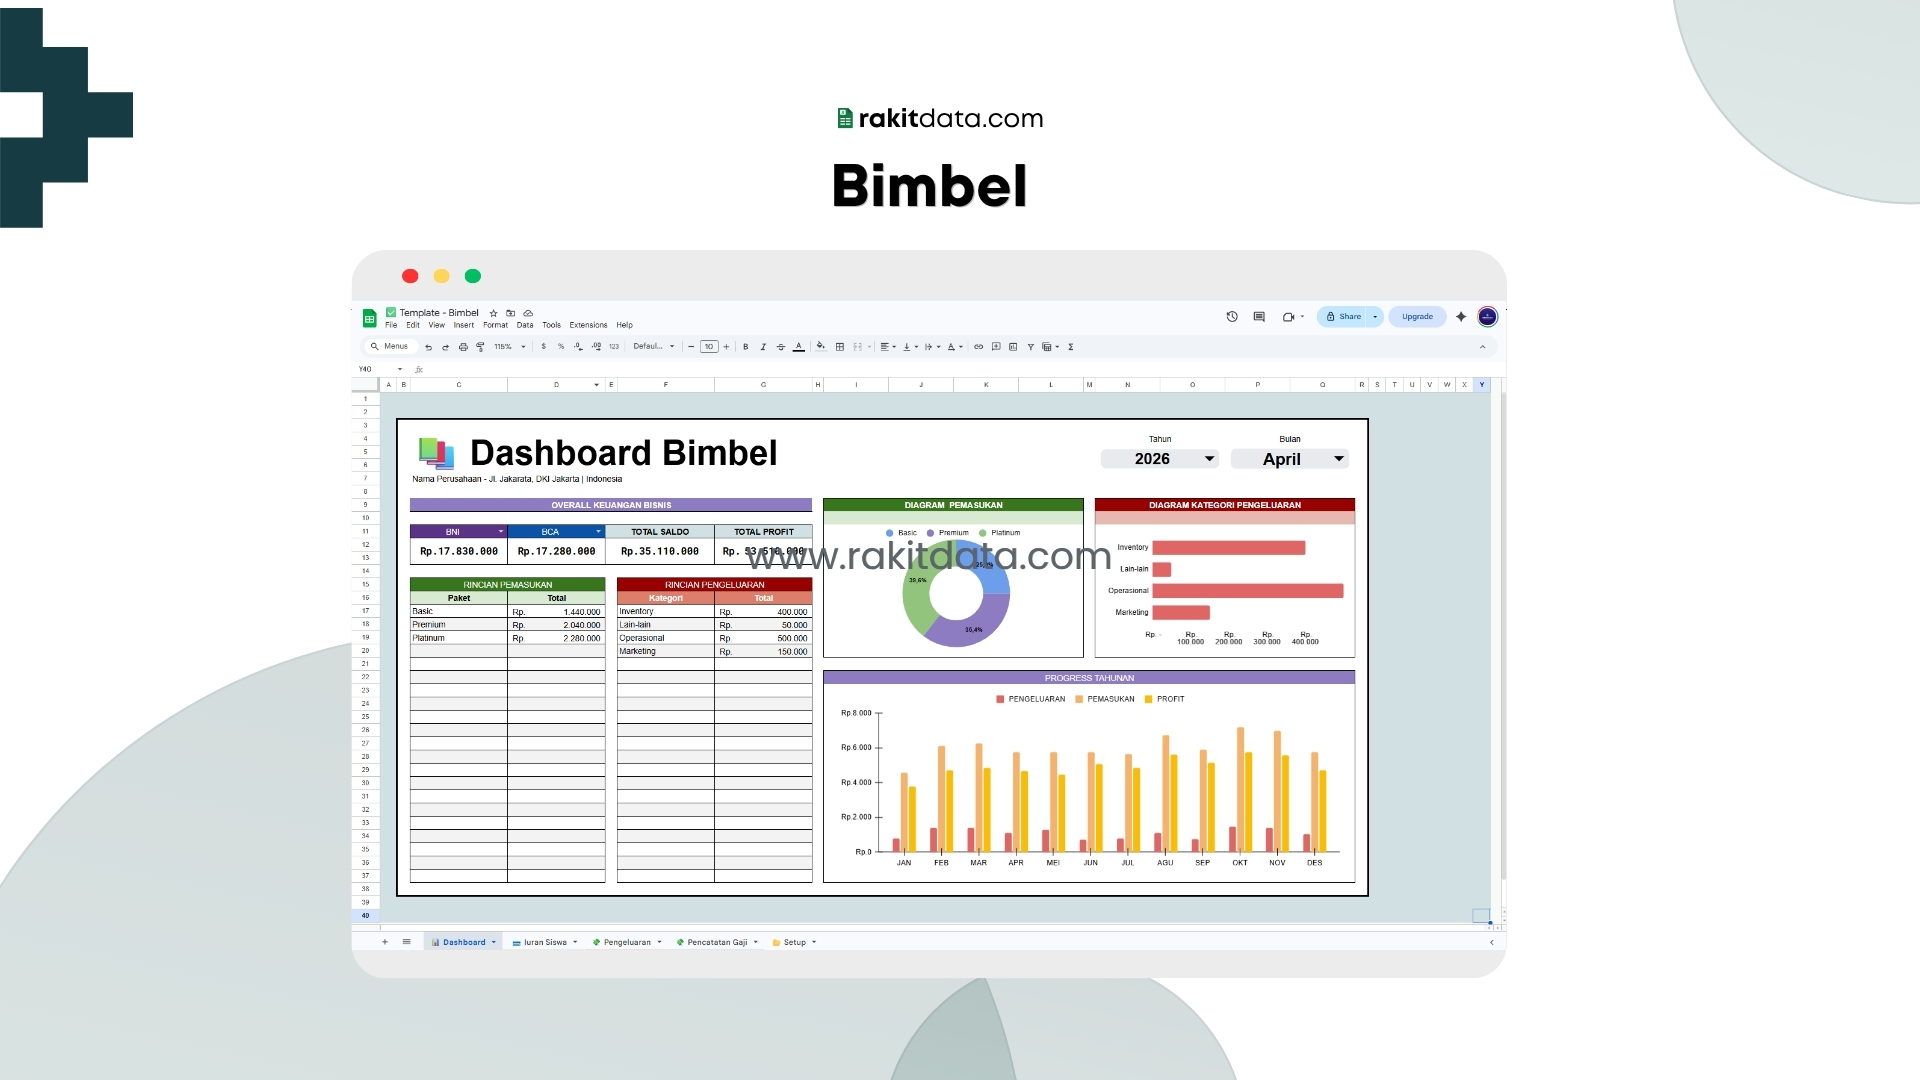Switch to Pengeluaran sheet tab

[x=627, y=942]
